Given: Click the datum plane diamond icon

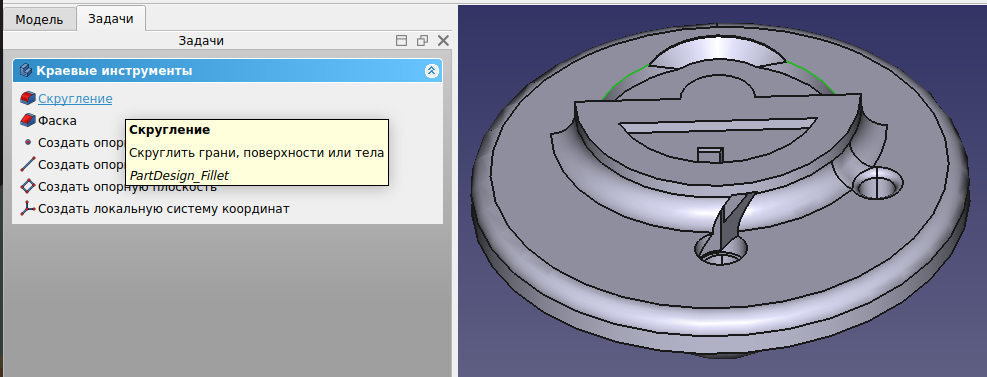Looking at the screenshot, I should coord(28,186).
